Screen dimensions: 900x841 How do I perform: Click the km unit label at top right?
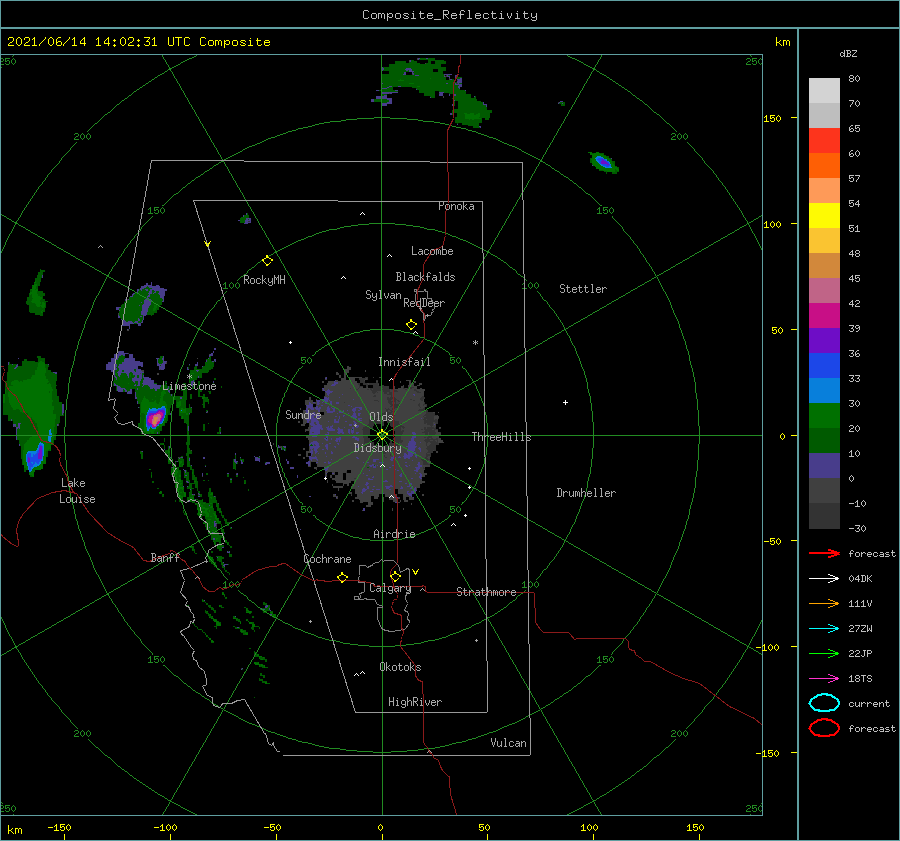pyautogui.click(x=782, y=42)
